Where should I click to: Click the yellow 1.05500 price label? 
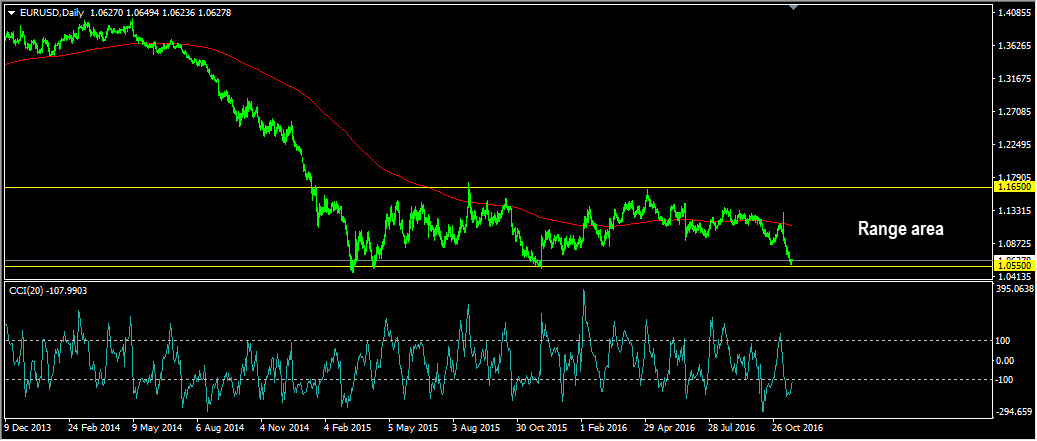tap(1016, 265)
